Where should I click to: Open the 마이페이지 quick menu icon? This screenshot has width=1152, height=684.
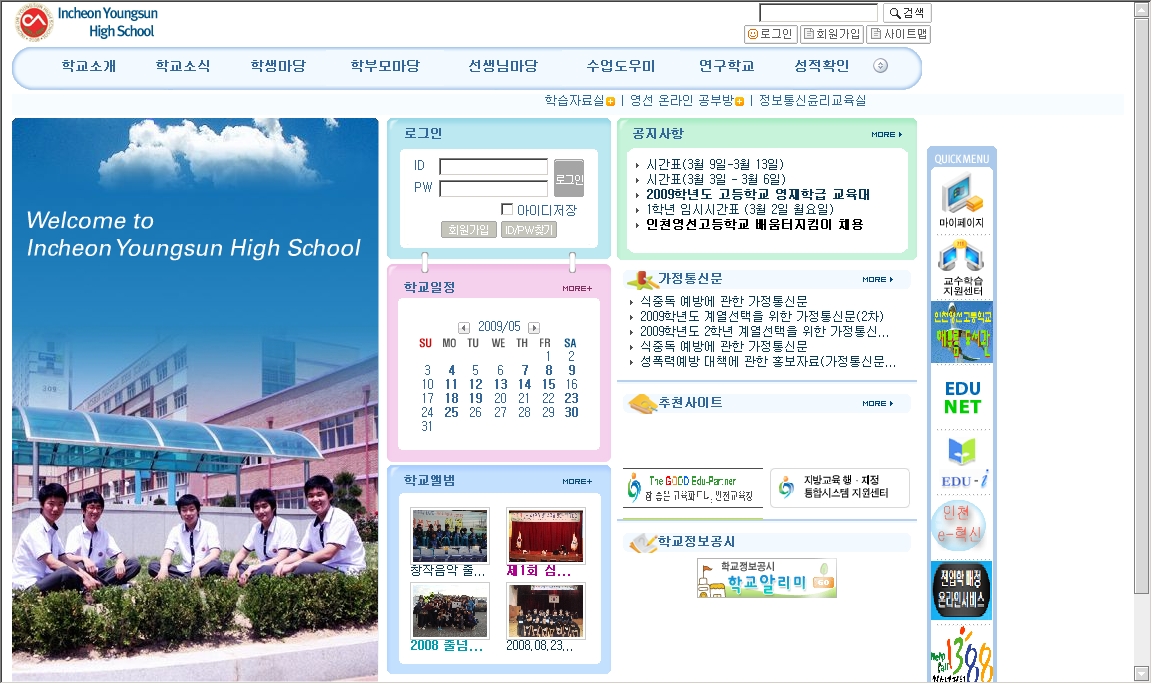tap(961, 198)
